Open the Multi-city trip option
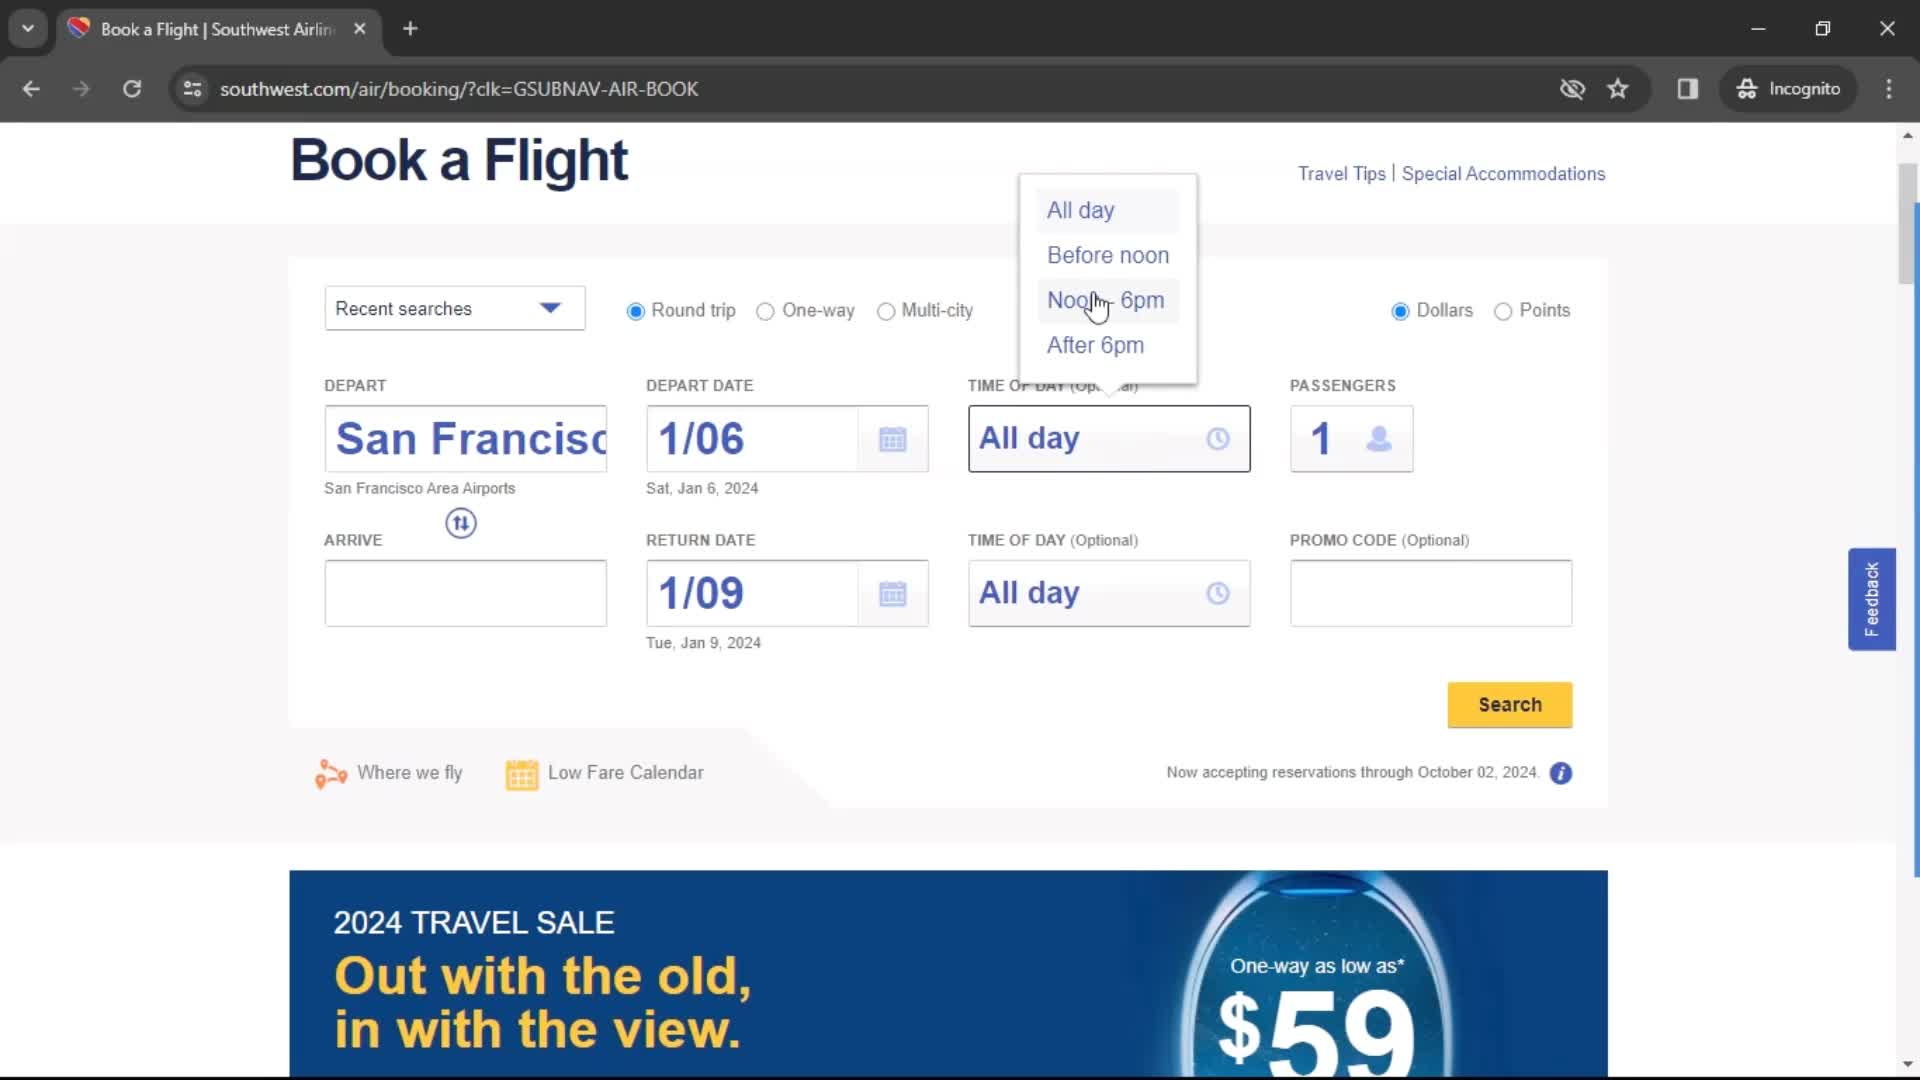 pos(885,310)
